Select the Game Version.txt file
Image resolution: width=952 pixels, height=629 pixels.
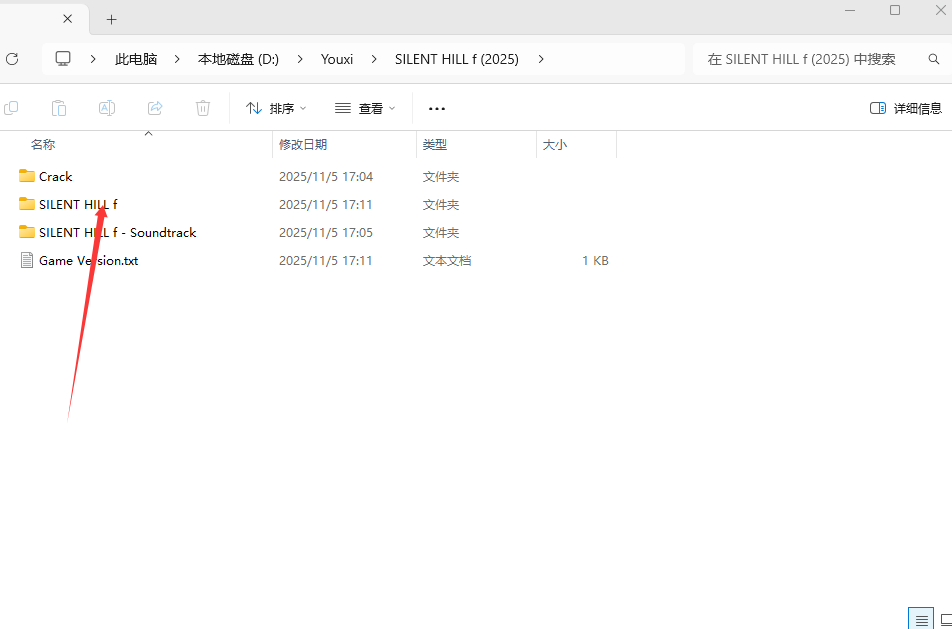point(88,261)
